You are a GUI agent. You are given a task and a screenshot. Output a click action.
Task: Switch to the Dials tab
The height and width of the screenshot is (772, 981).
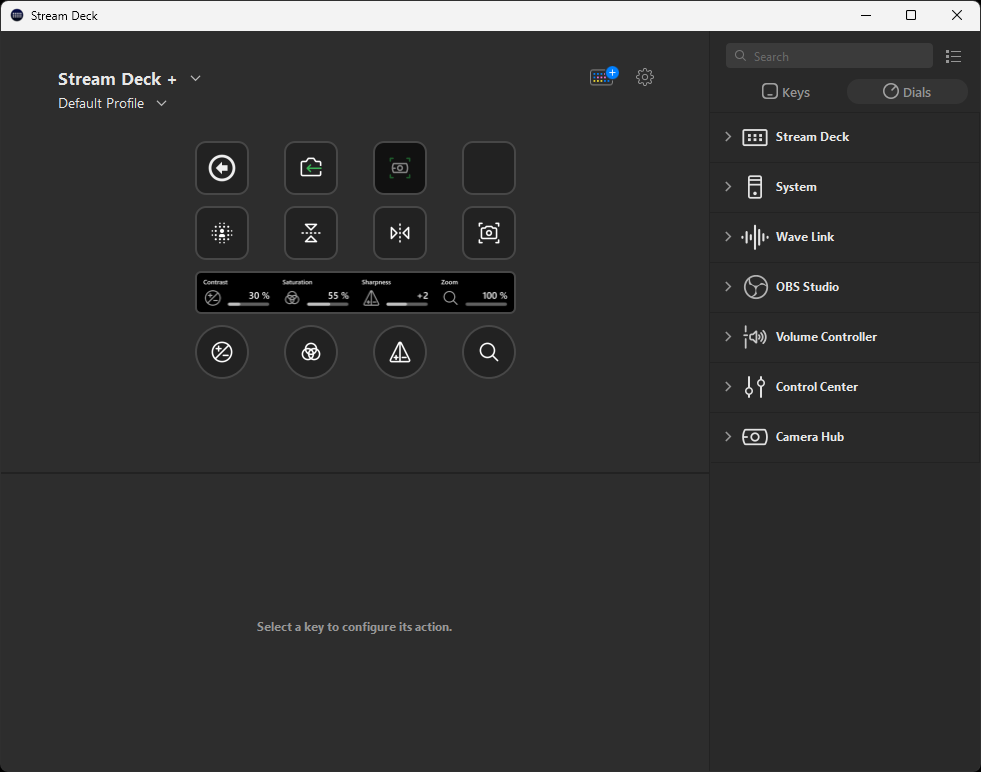(x=907, y=92)
